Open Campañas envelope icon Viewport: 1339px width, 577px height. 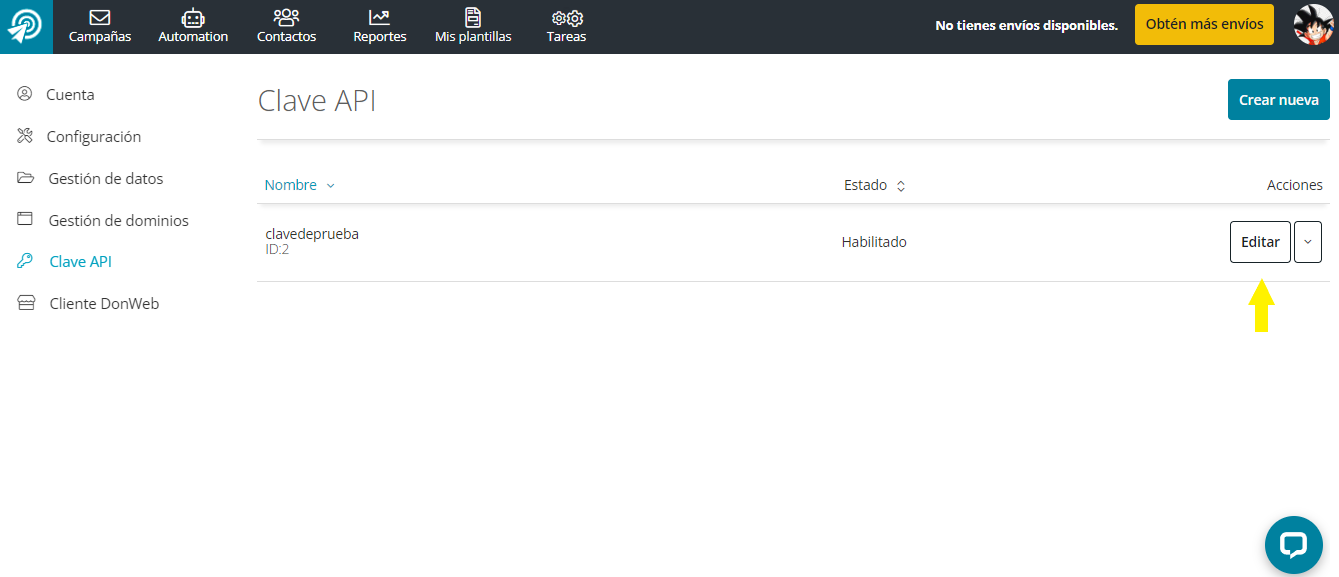pos(100,17)
